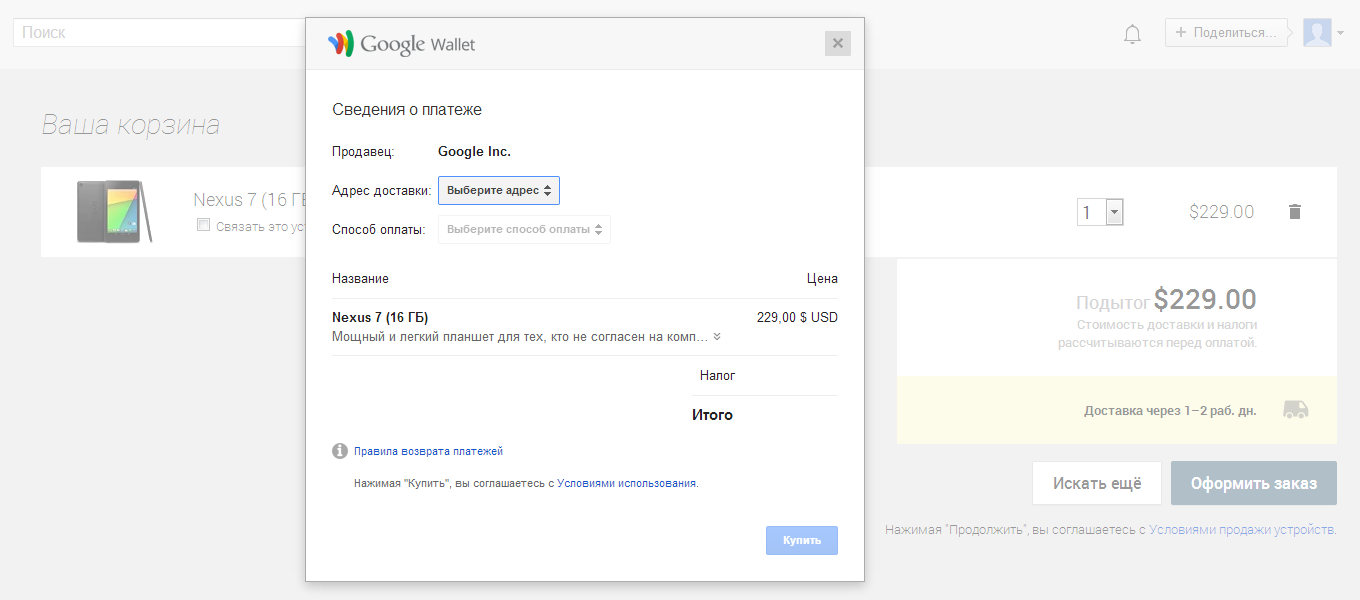Open the 'Выберите адрес' dropdown
This screenshot has height=600, width=1360.
point(499,190)
